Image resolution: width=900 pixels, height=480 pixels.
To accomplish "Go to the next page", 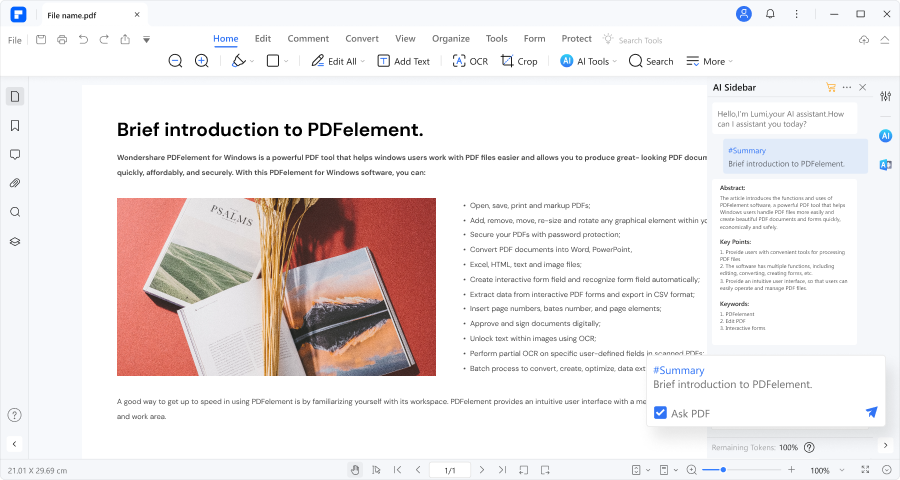I will click(x=482, y=470).
